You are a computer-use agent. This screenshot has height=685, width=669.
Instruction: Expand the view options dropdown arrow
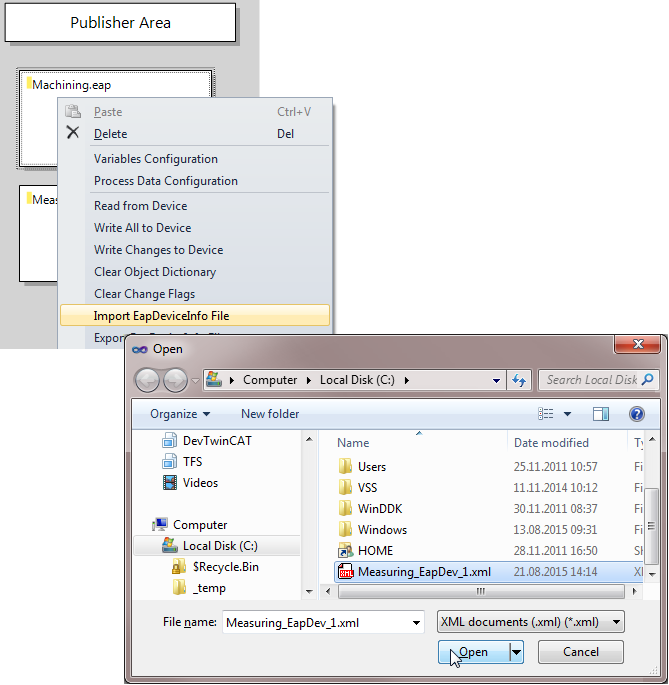tap(567, 414)
